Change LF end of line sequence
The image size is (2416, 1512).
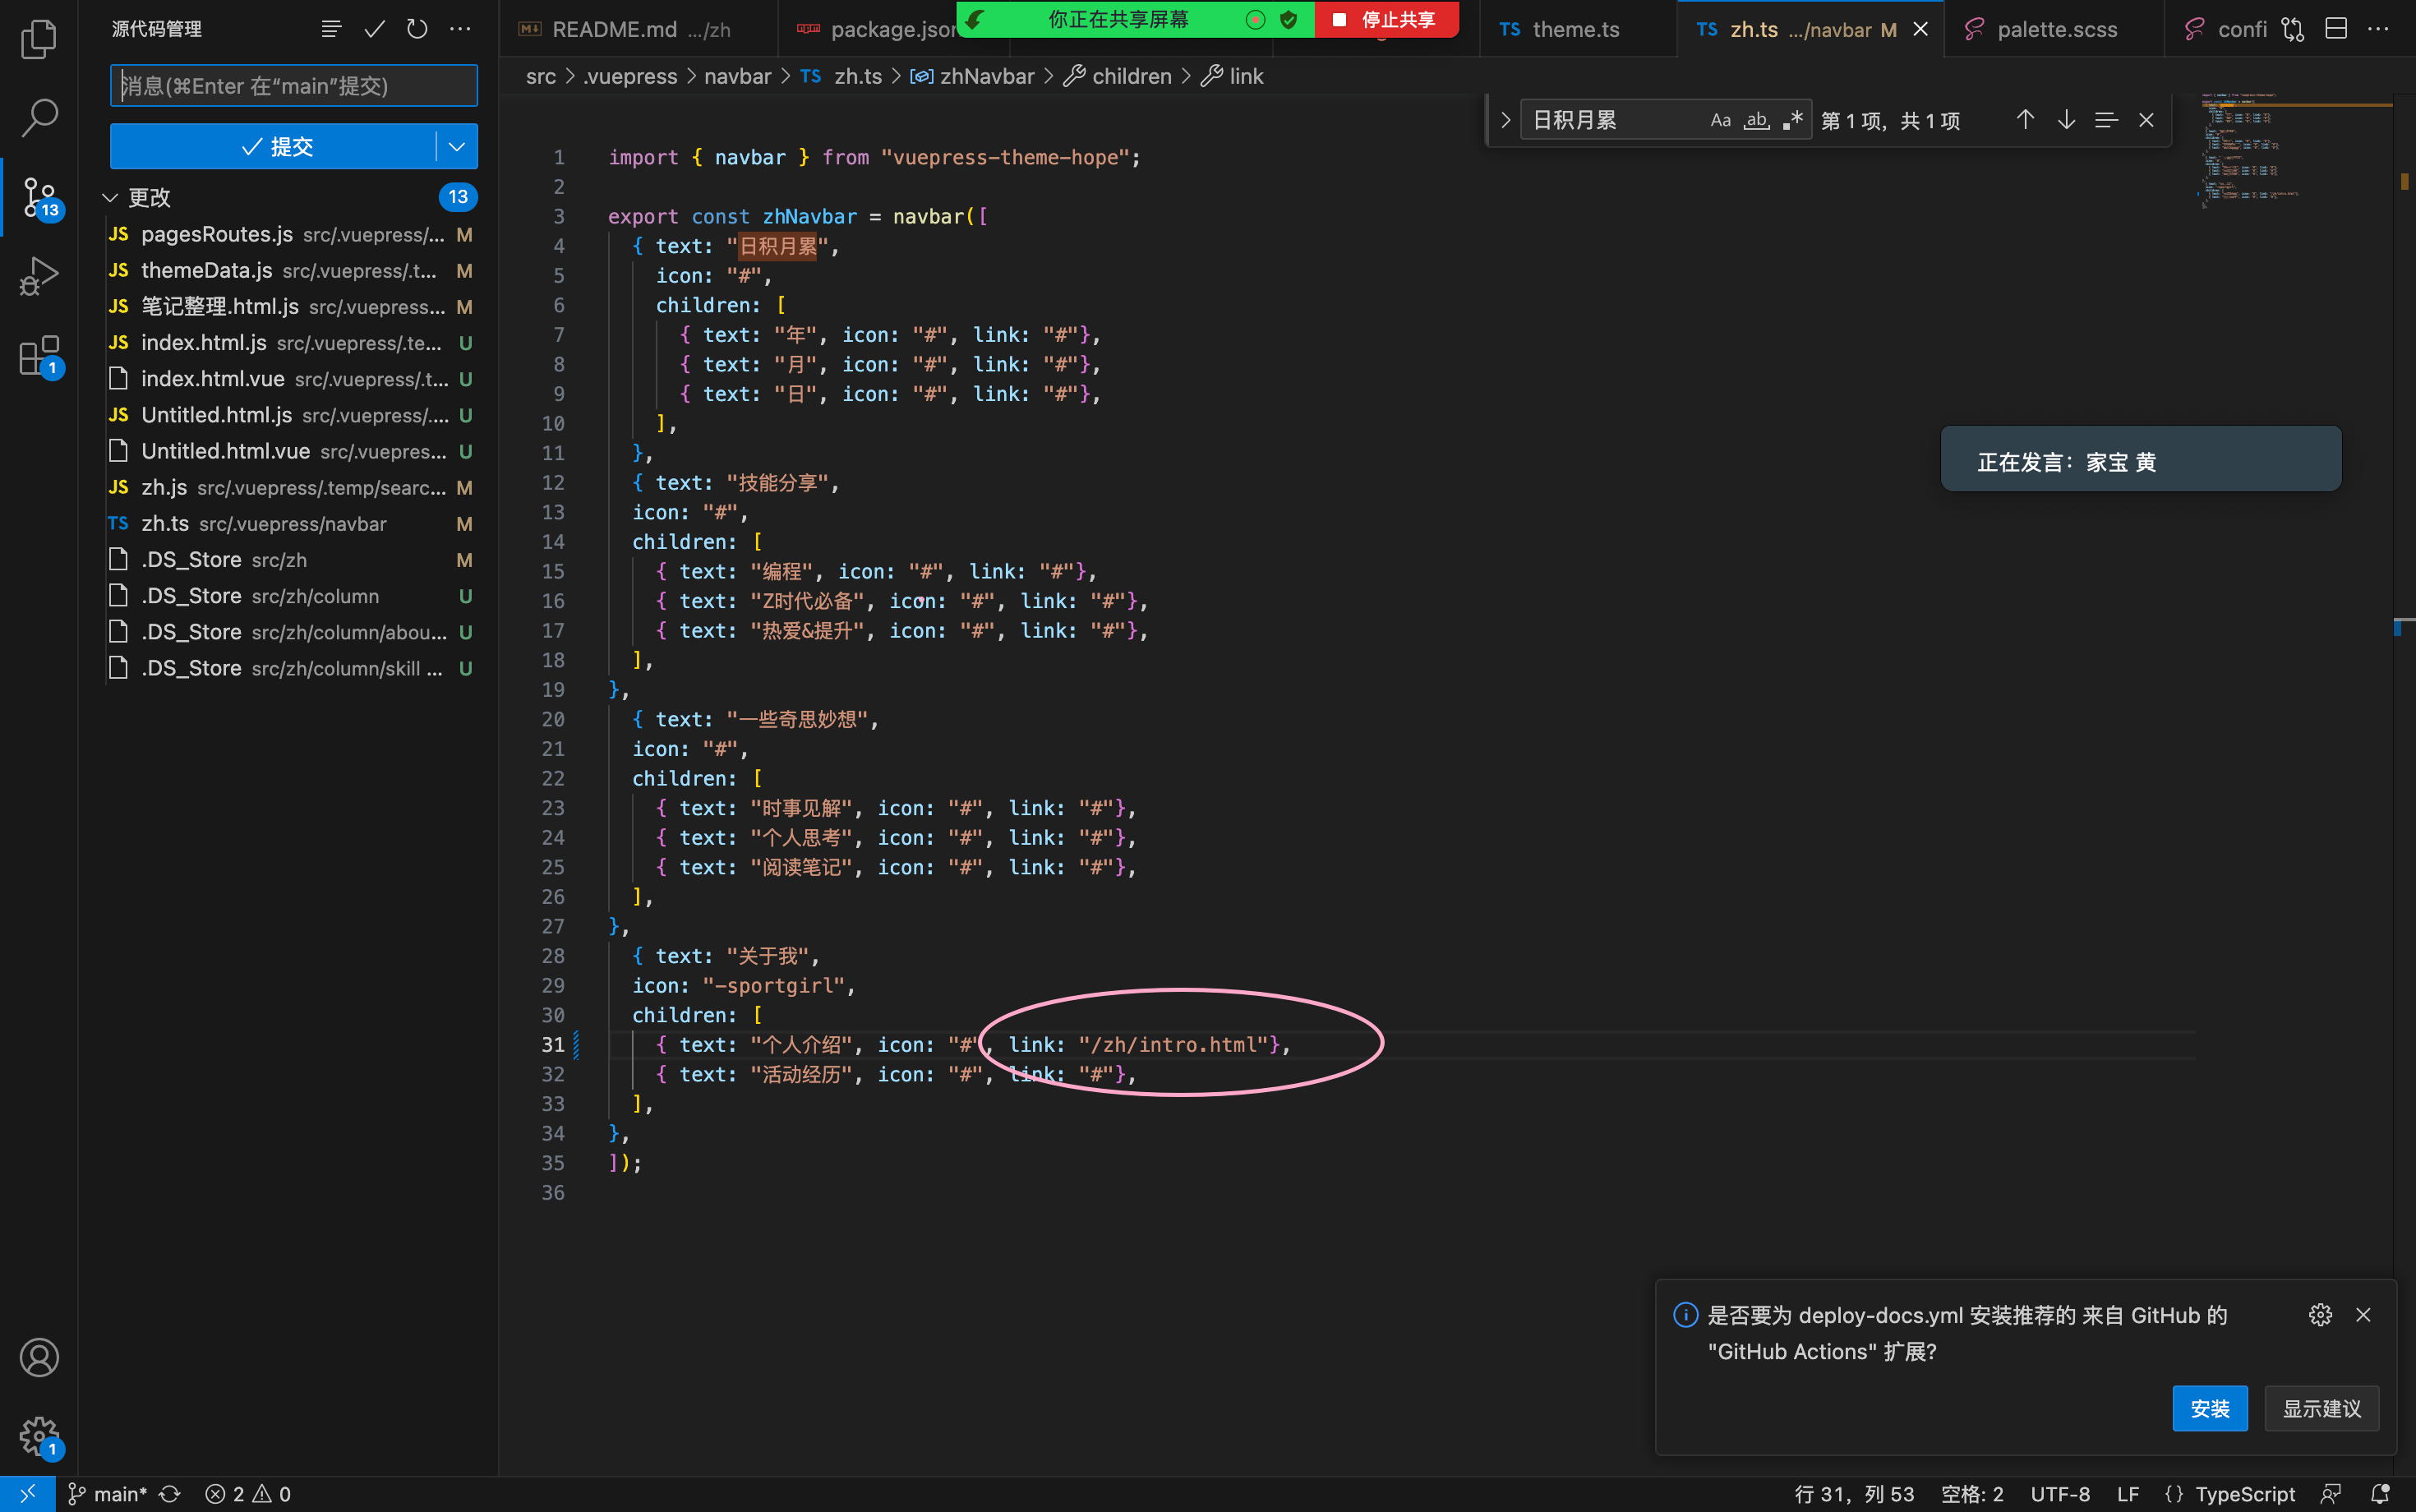(x=2128, y=1494)
